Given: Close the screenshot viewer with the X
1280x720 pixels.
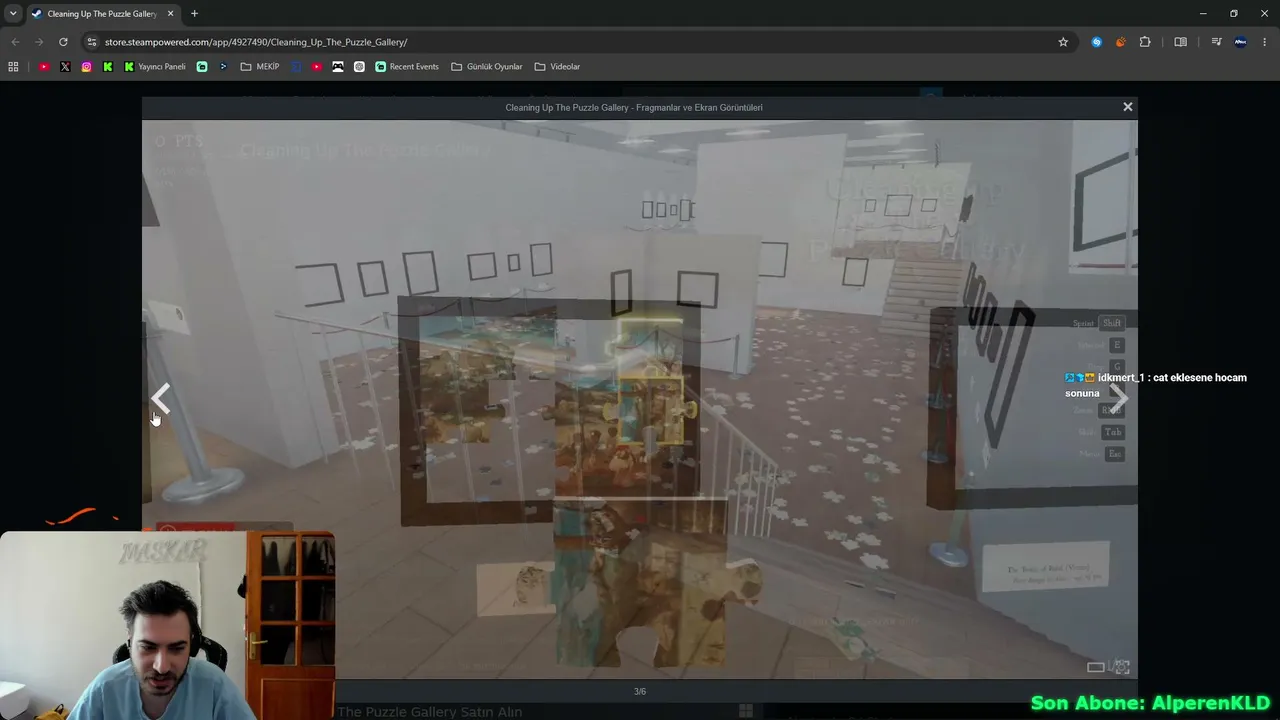Looking at the screenshot, I should (x=1127, y=107).
